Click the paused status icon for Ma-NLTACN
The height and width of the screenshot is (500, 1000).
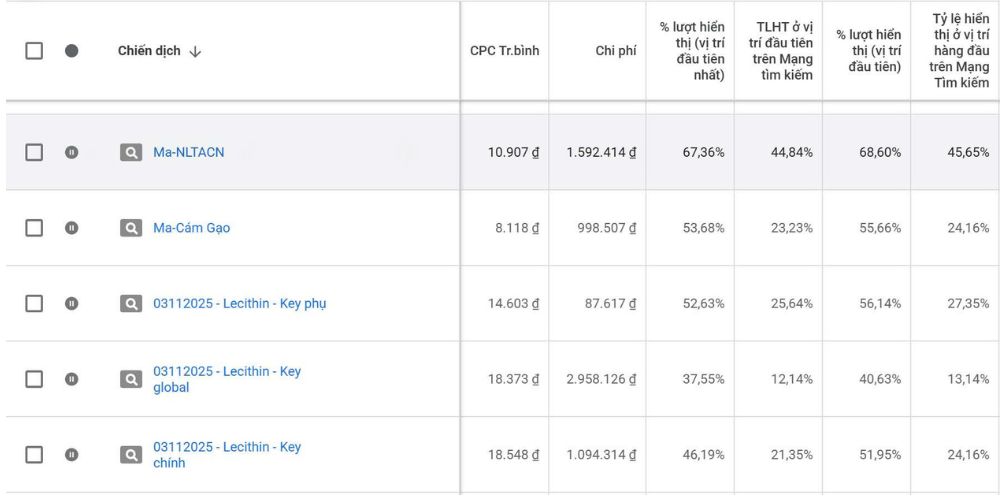click(71, 152)
